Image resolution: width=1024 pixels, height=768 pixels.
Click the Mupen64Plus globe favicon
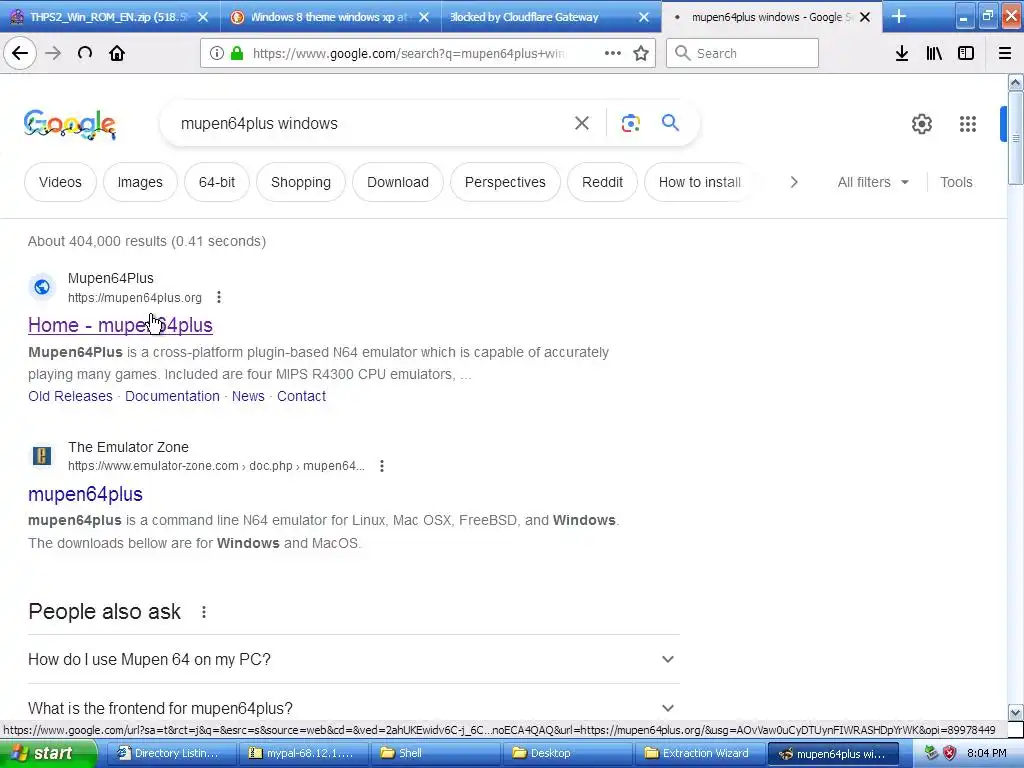pyautogui.click(x=42, y=287)
